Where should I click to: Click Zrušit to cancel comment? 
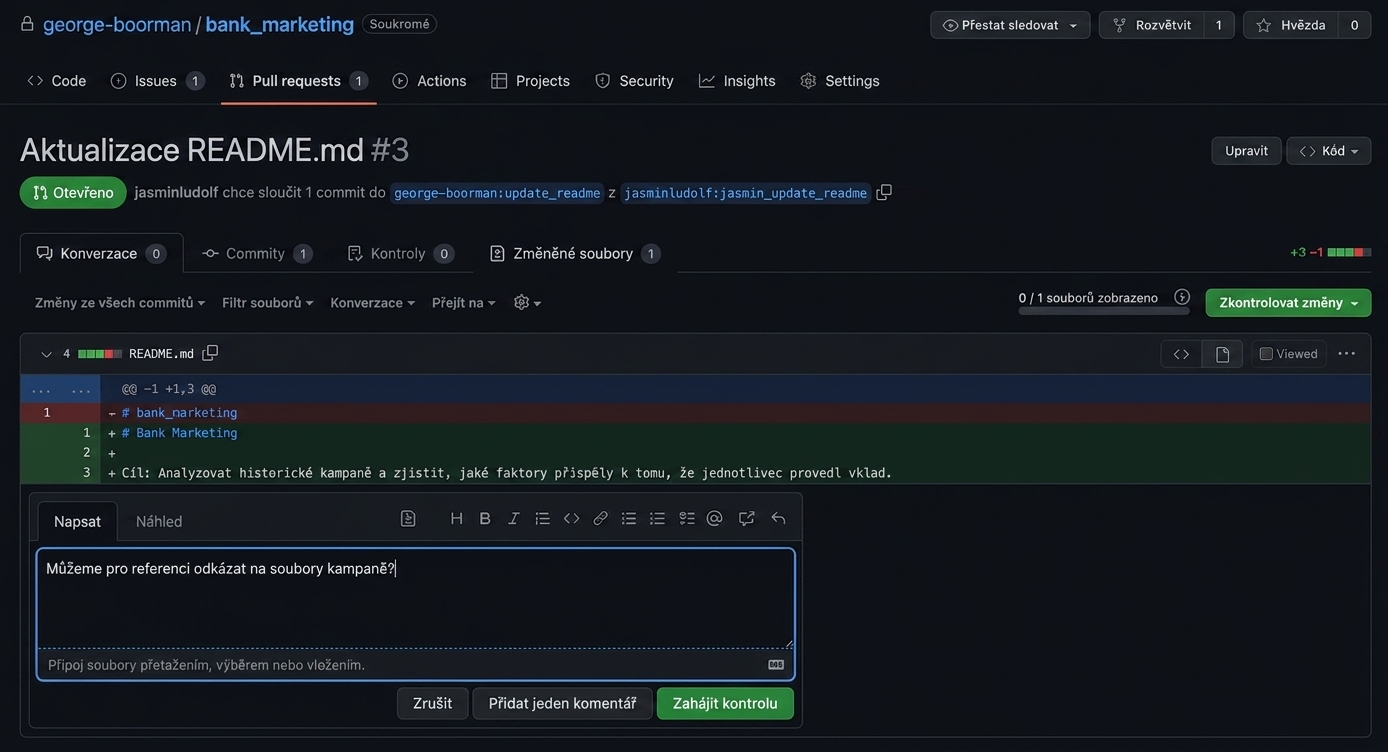click(432, 703)
